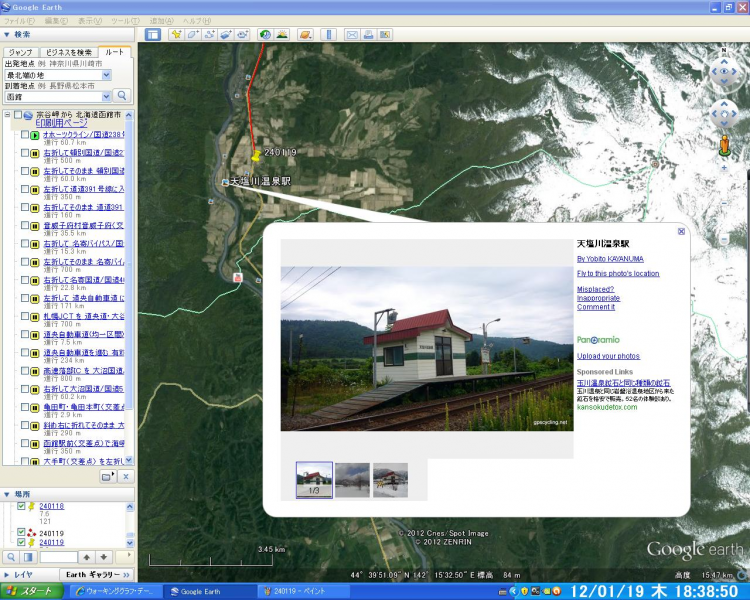Add a polygon from the toolbar
Viewport: 750px width, 600px height.
click(x=193, y=34)
